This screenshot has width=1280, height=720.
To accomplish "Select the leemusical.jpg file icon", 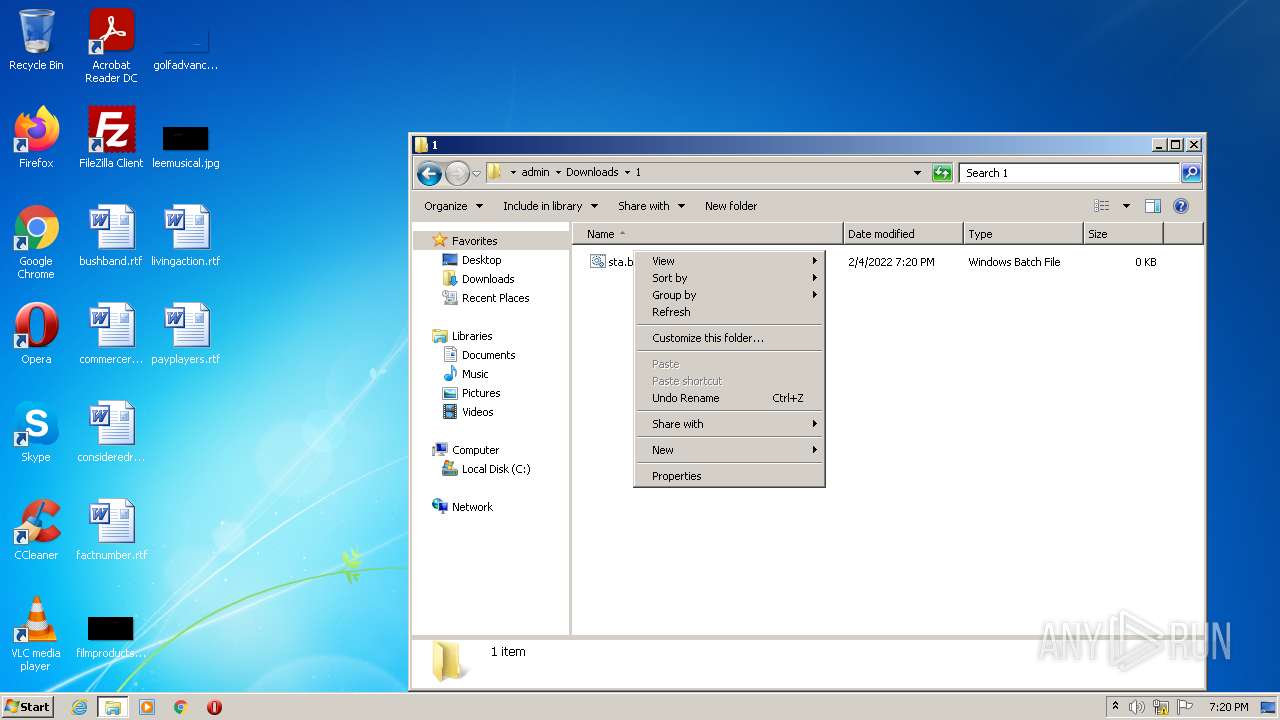I will [x=186, y=146].
